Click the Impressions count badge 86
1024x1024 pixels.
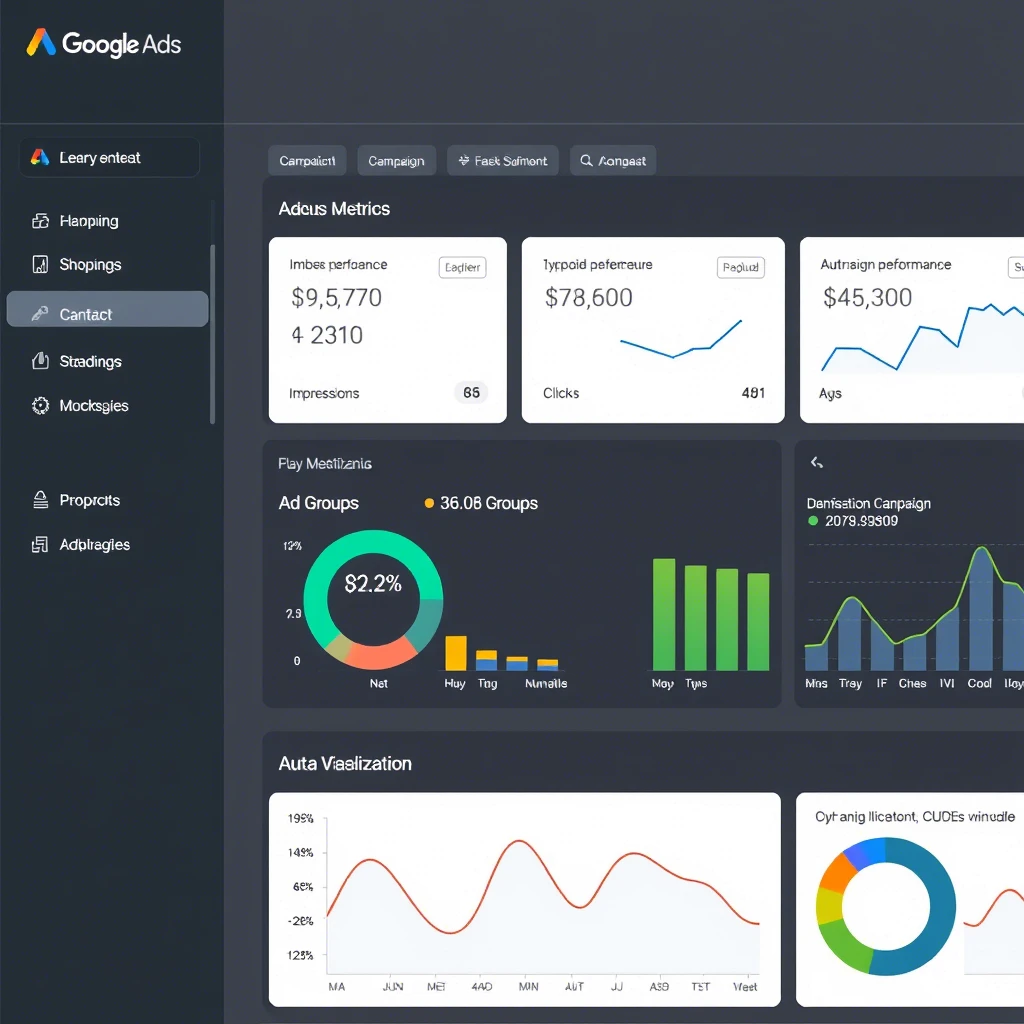[x=472, y=392]
